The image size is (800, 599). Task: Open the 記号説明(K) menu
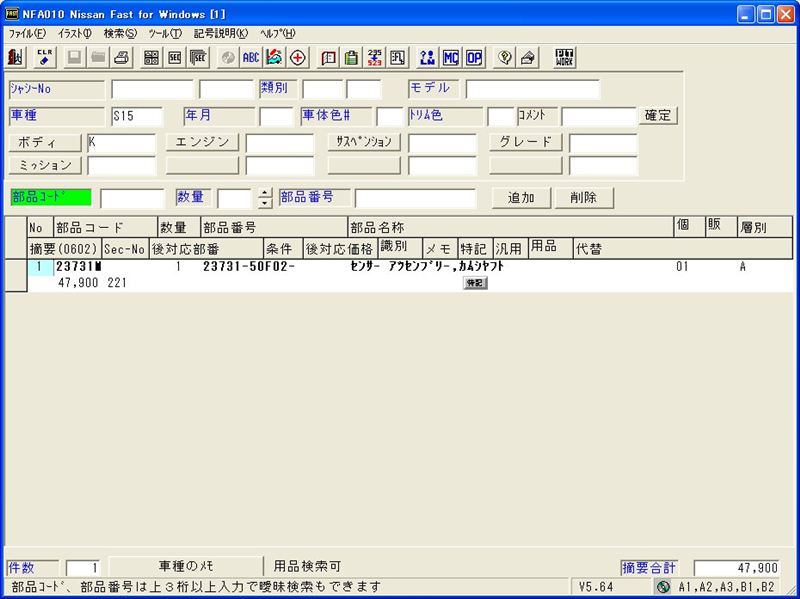(x=220, y=34)
